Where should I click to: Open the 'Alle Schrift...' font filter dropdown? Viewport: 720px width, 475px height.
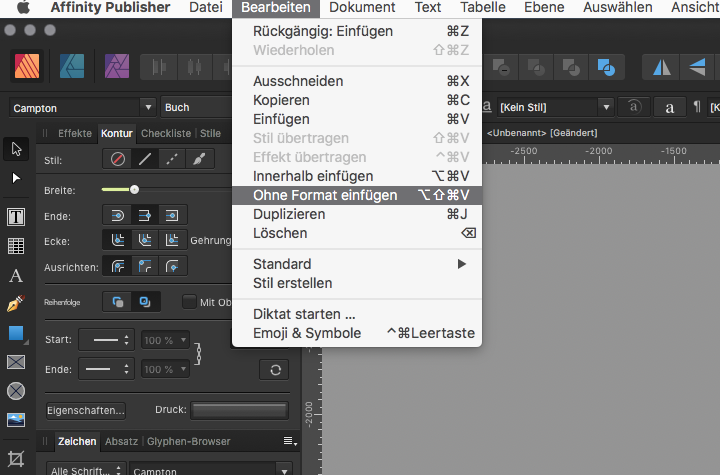point(86,469)
